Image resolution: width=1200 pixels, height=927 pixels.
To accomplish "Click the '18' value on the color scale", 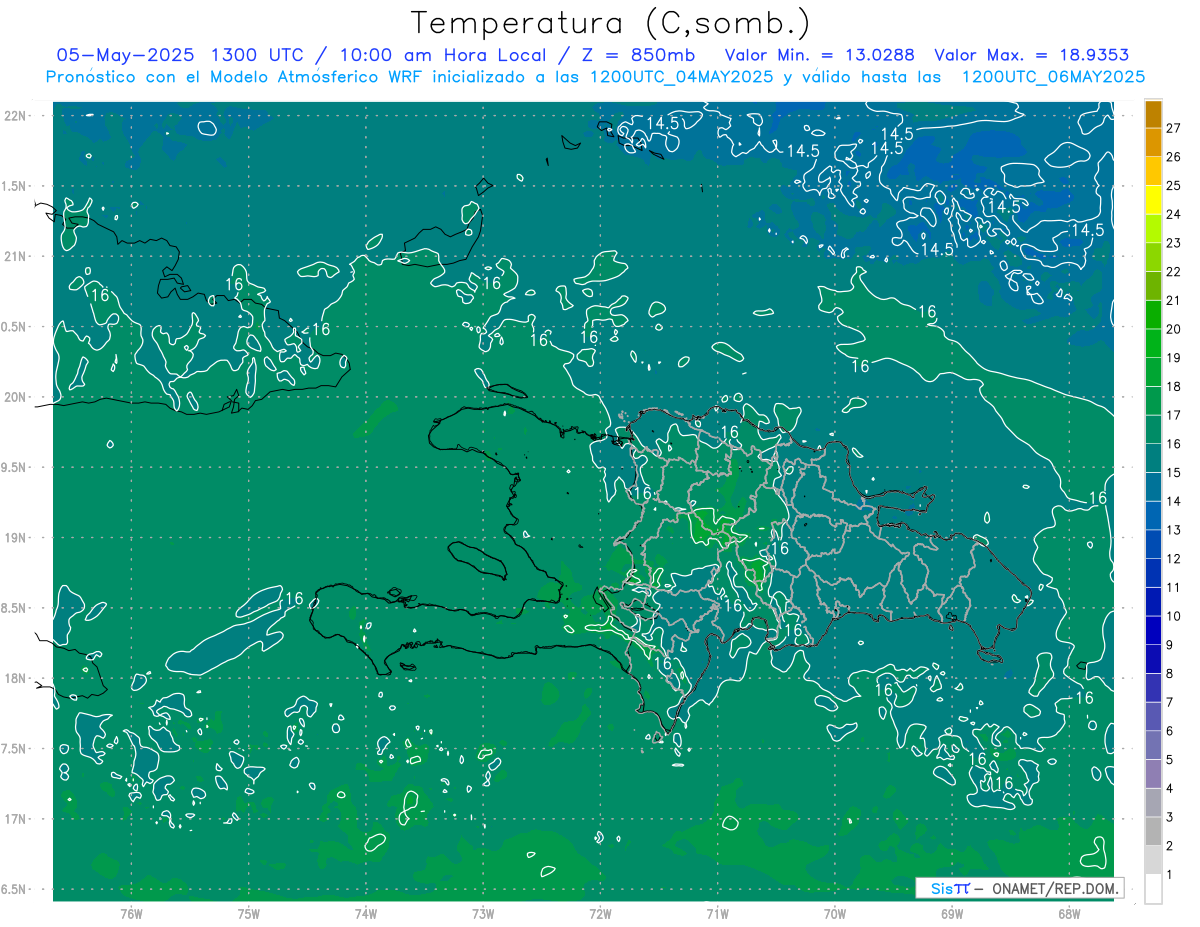I will [x=1174, y=386].
